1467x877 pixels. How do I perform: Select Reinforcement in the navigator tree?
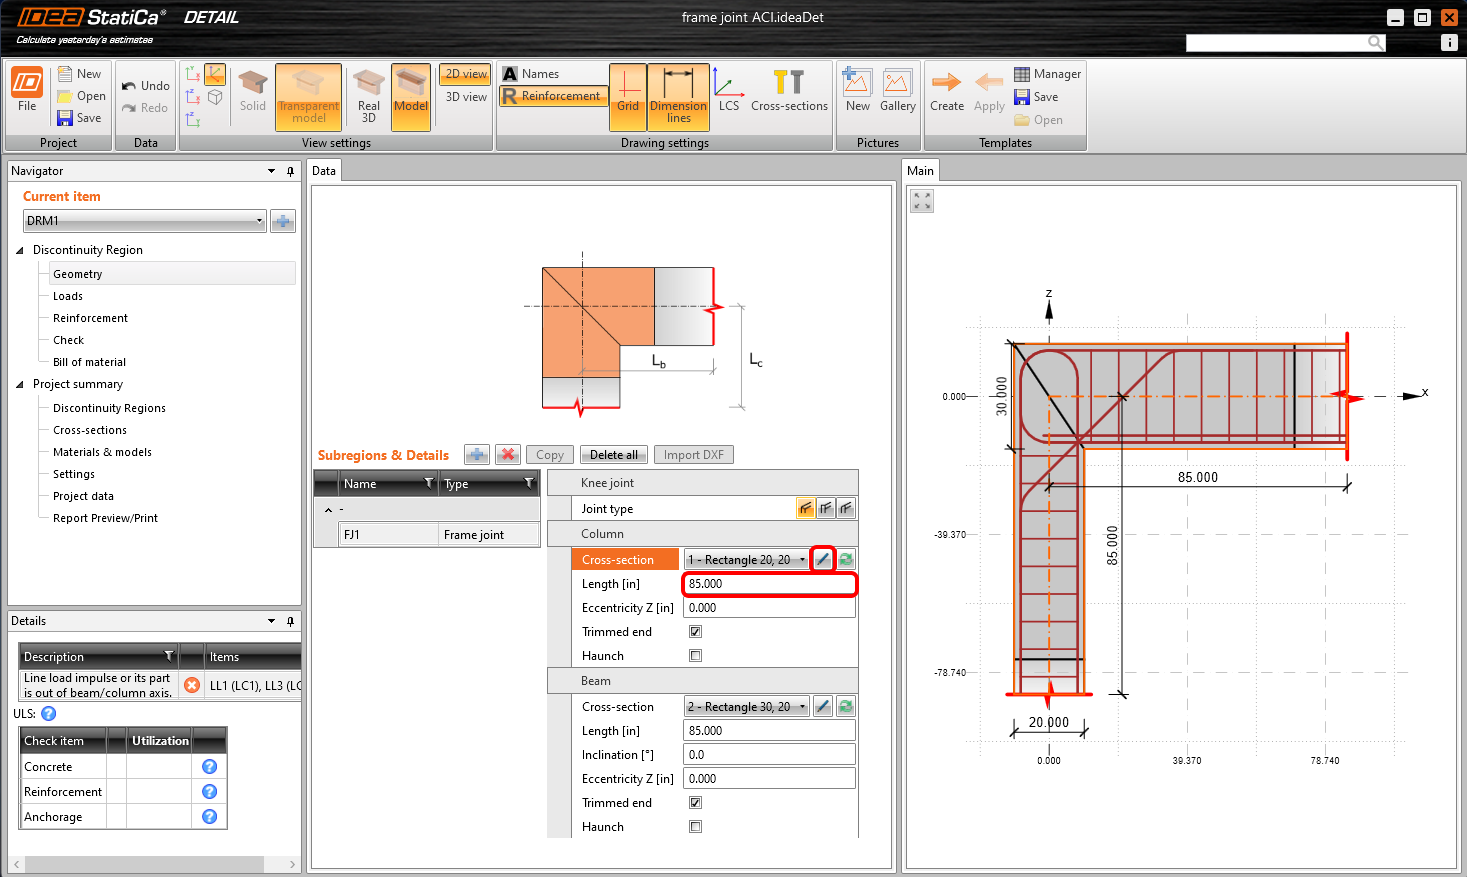90,318
